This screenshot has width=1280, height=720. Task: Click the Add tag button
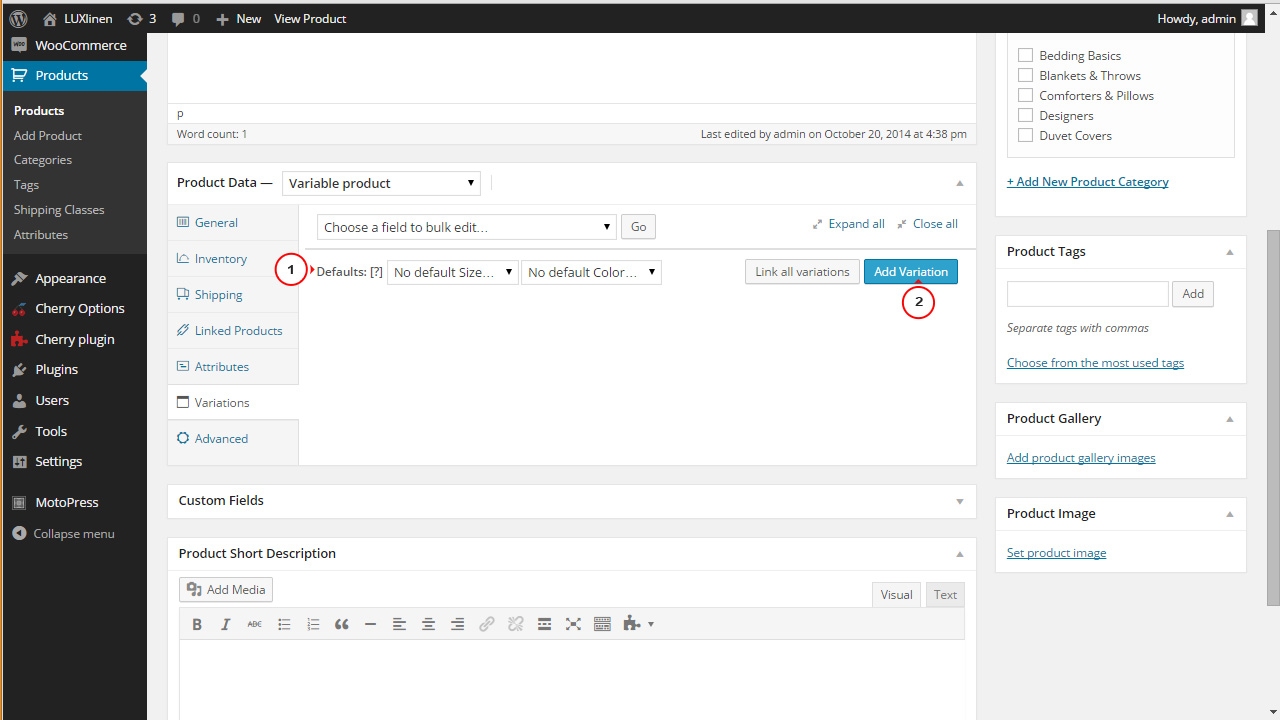pyautogui.click(x=1193, y=294)
